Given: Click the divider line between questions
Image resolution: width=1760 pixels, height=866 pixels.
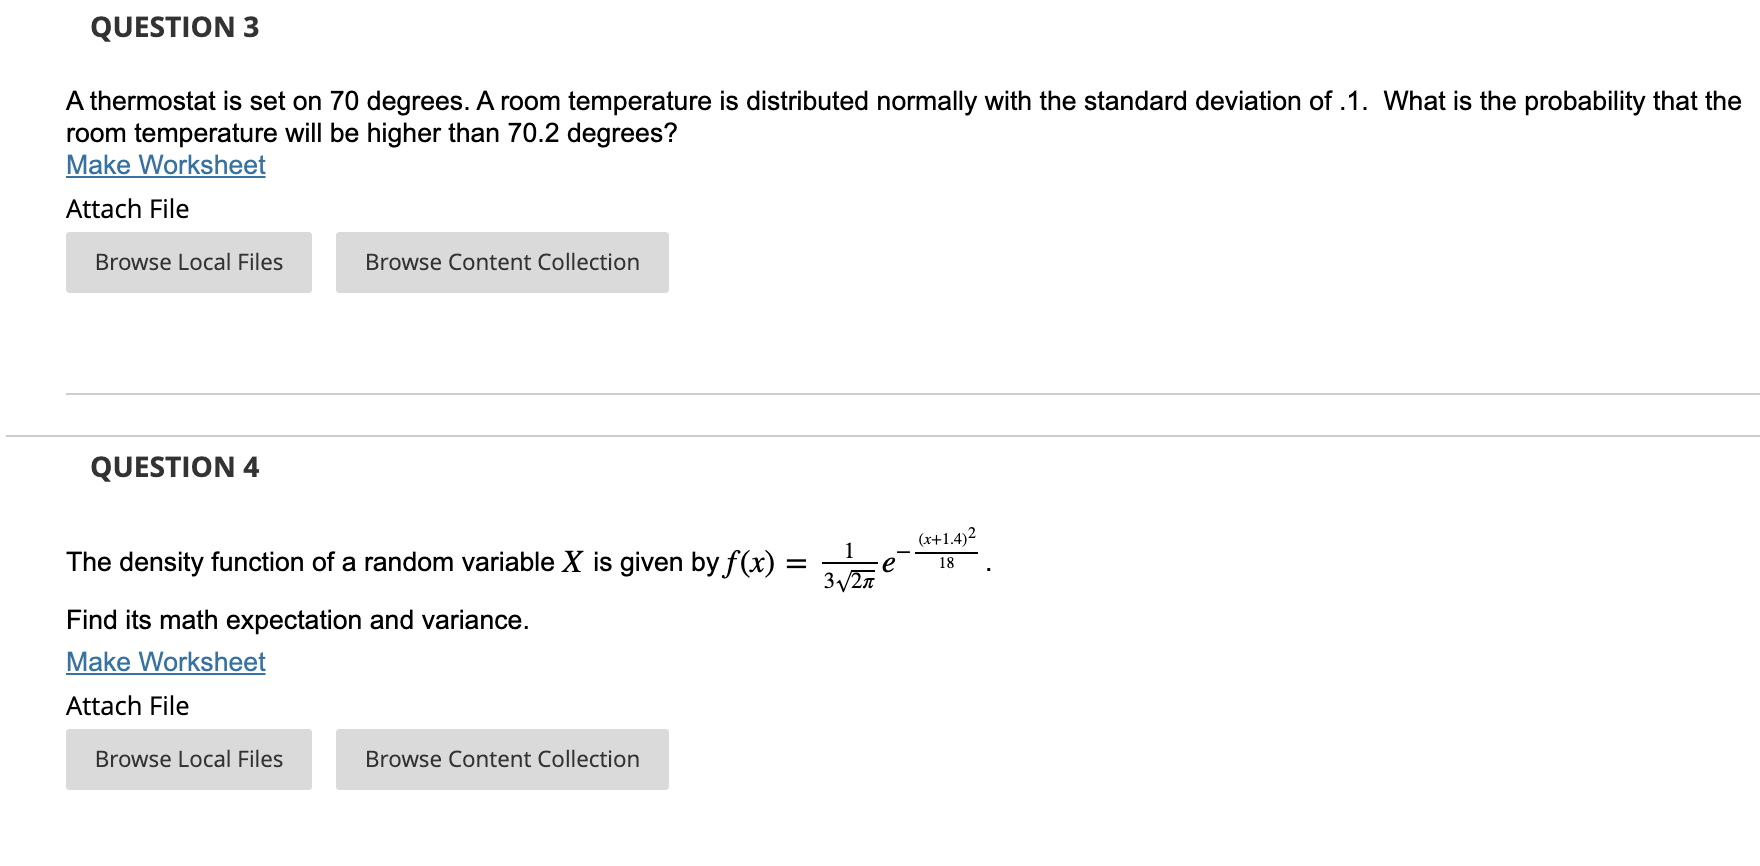Looking at the screenshot, I should 880,436.
